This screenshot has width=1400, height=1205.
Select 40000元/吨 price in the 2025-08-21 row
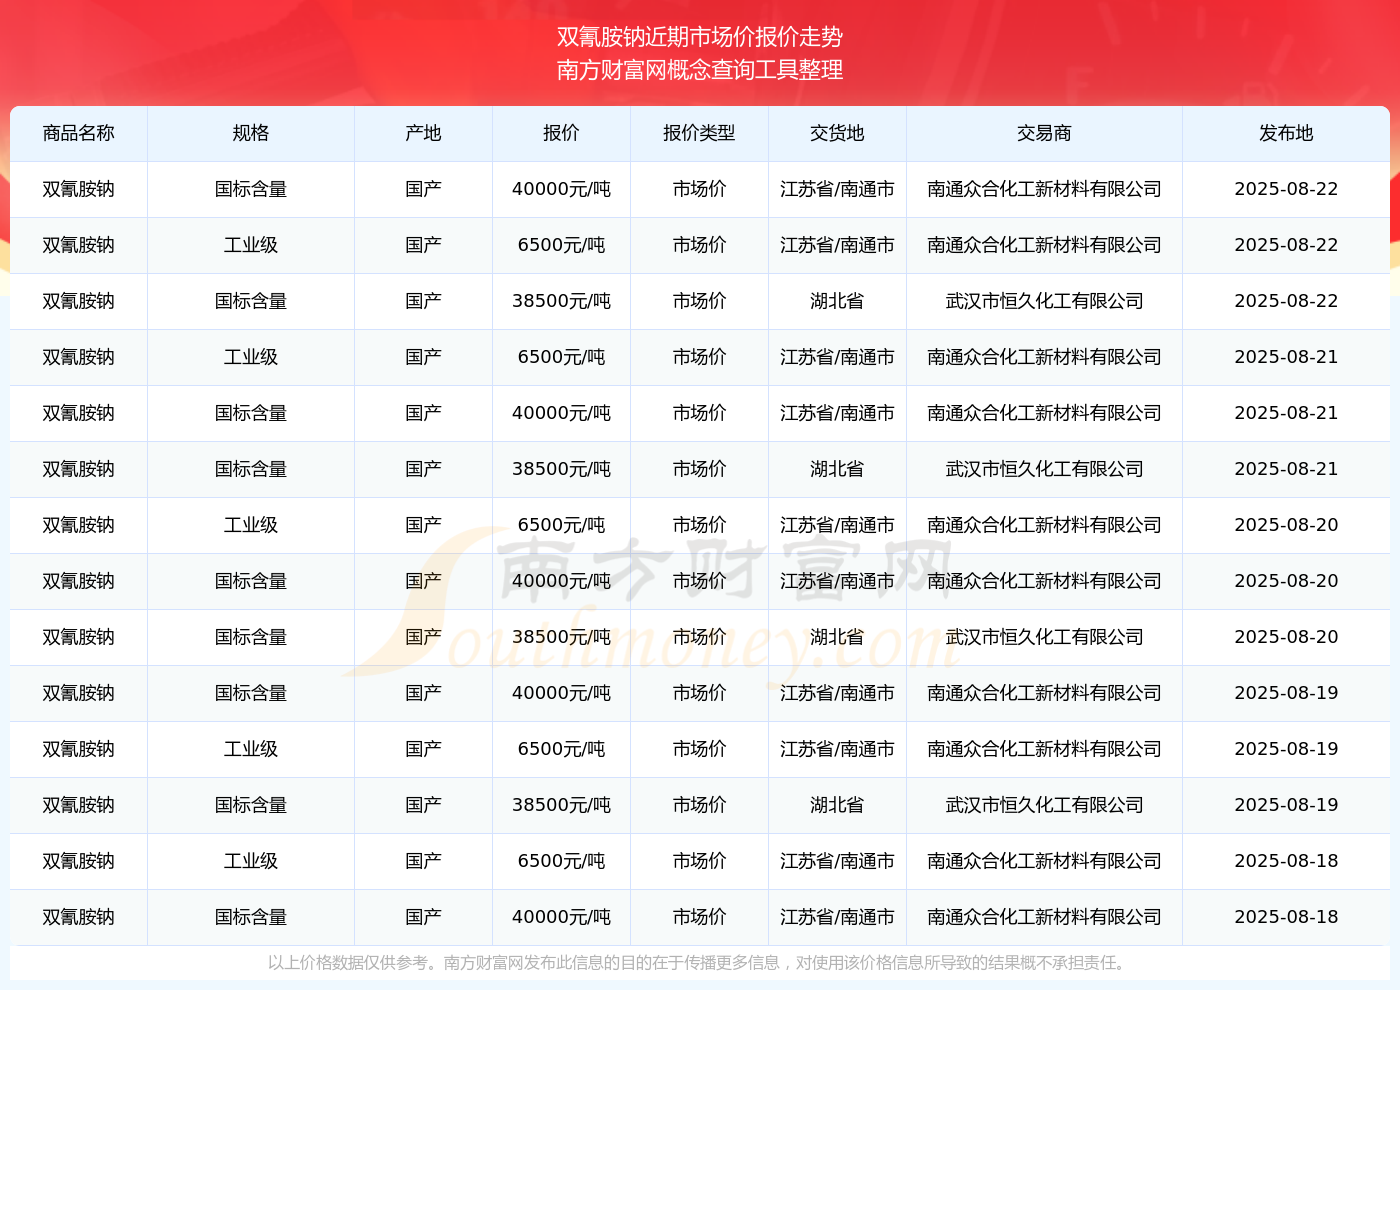561,413
